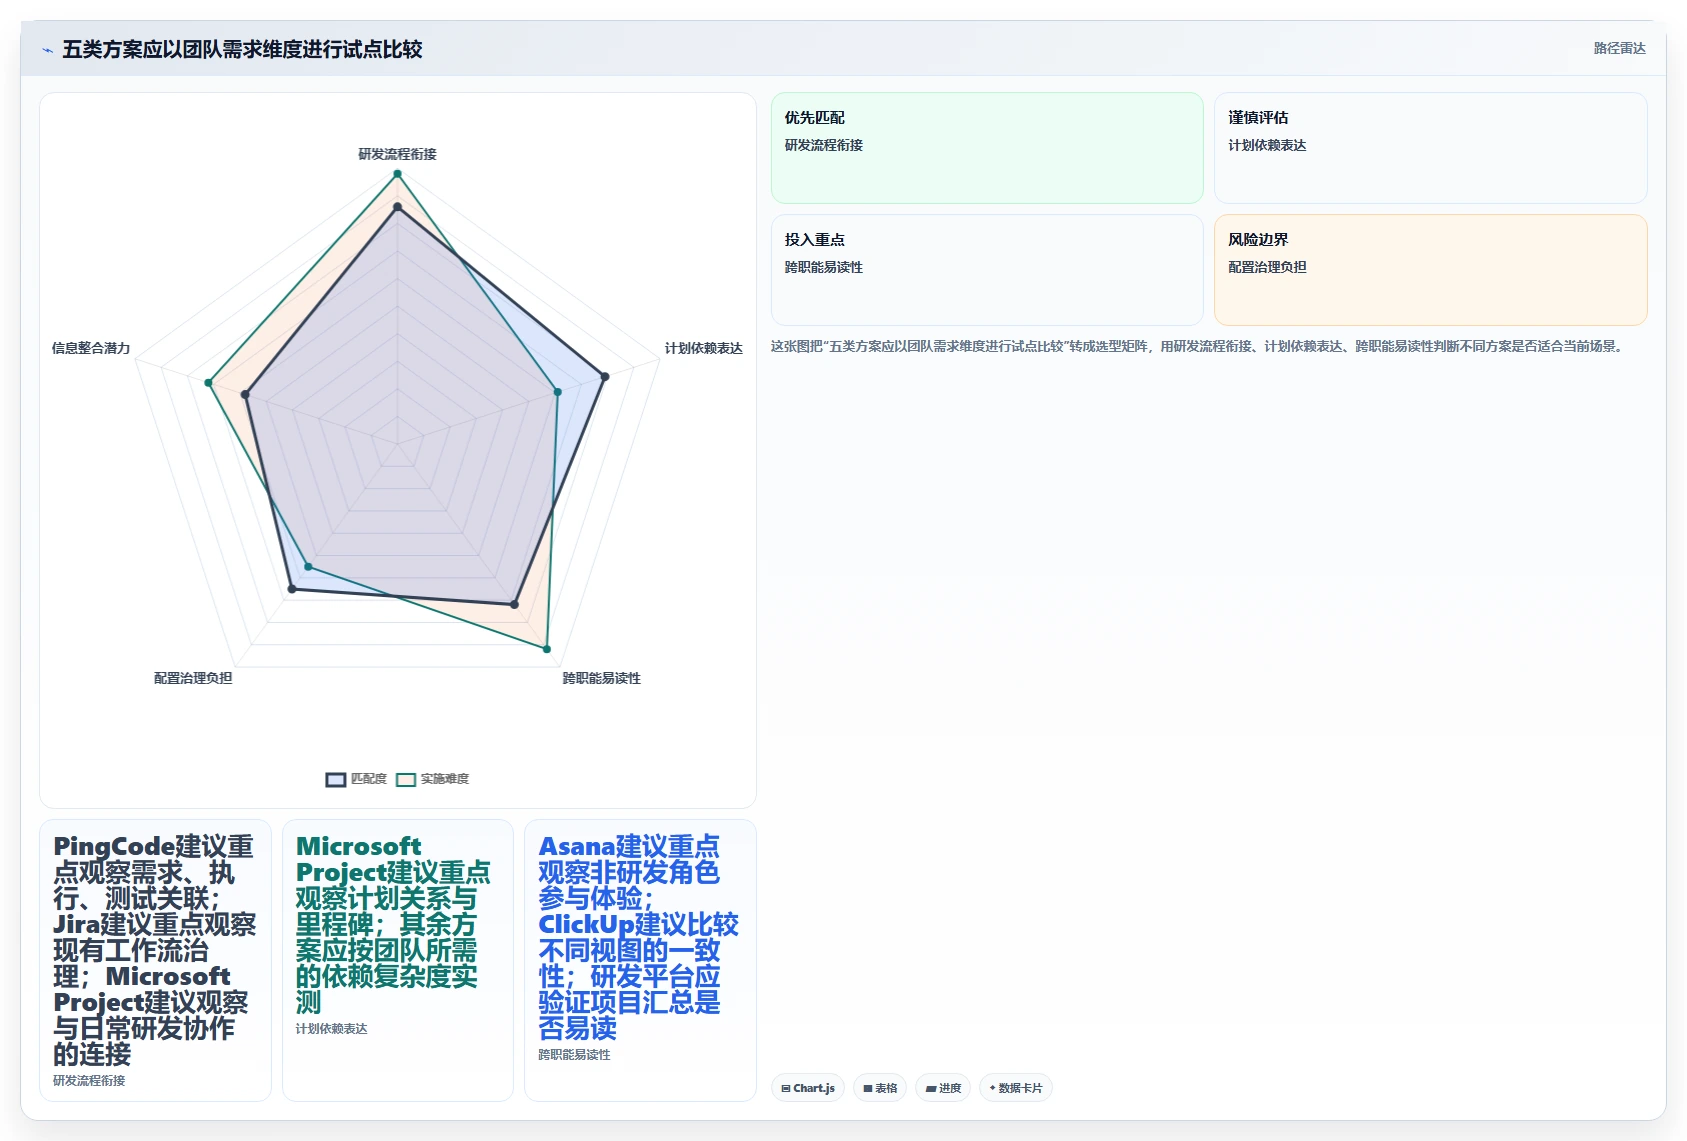This screenshot has width=1687, height=1141.
Task: Click the Asana recommendation card
Action: (640, 960)
